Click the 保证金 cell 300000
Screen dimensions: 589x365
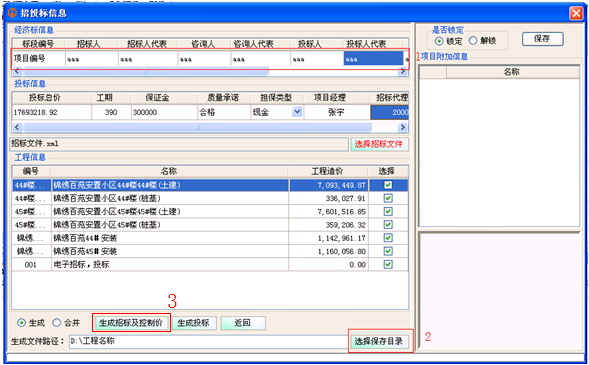click(164, 112)
